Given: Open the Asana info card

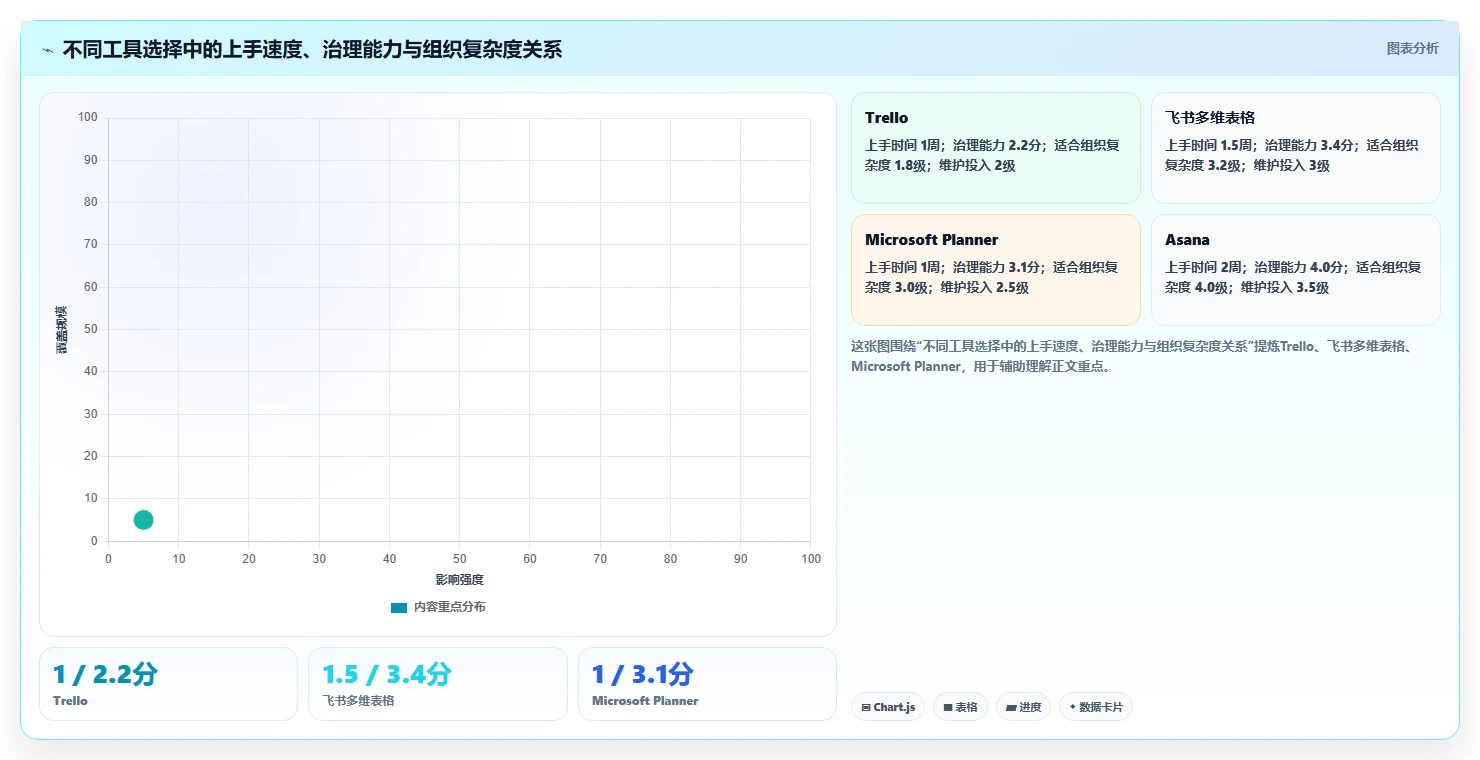Looking at the screenshot, I should (1295, 270).
